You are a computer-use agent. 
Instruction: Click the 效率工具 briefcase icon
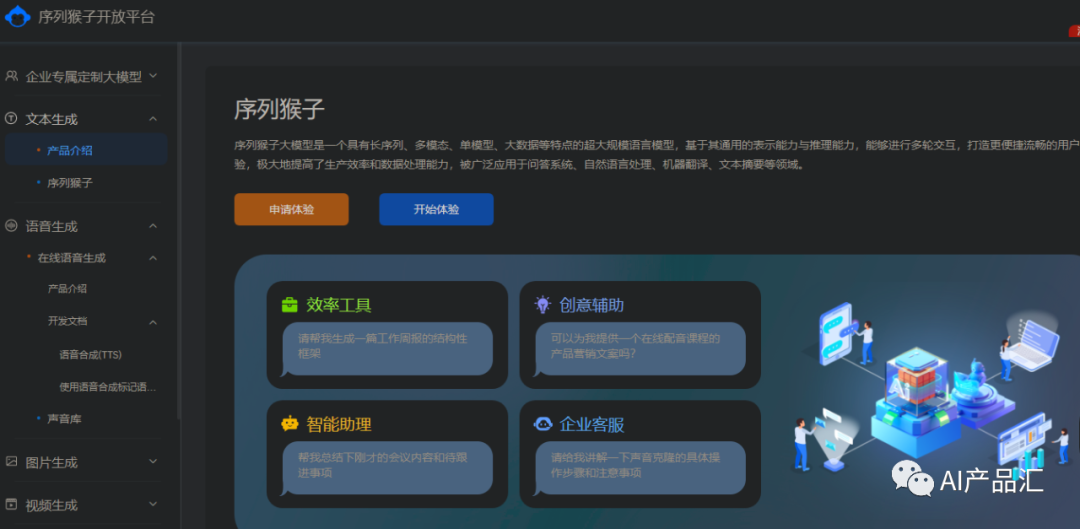click(290, 305)
